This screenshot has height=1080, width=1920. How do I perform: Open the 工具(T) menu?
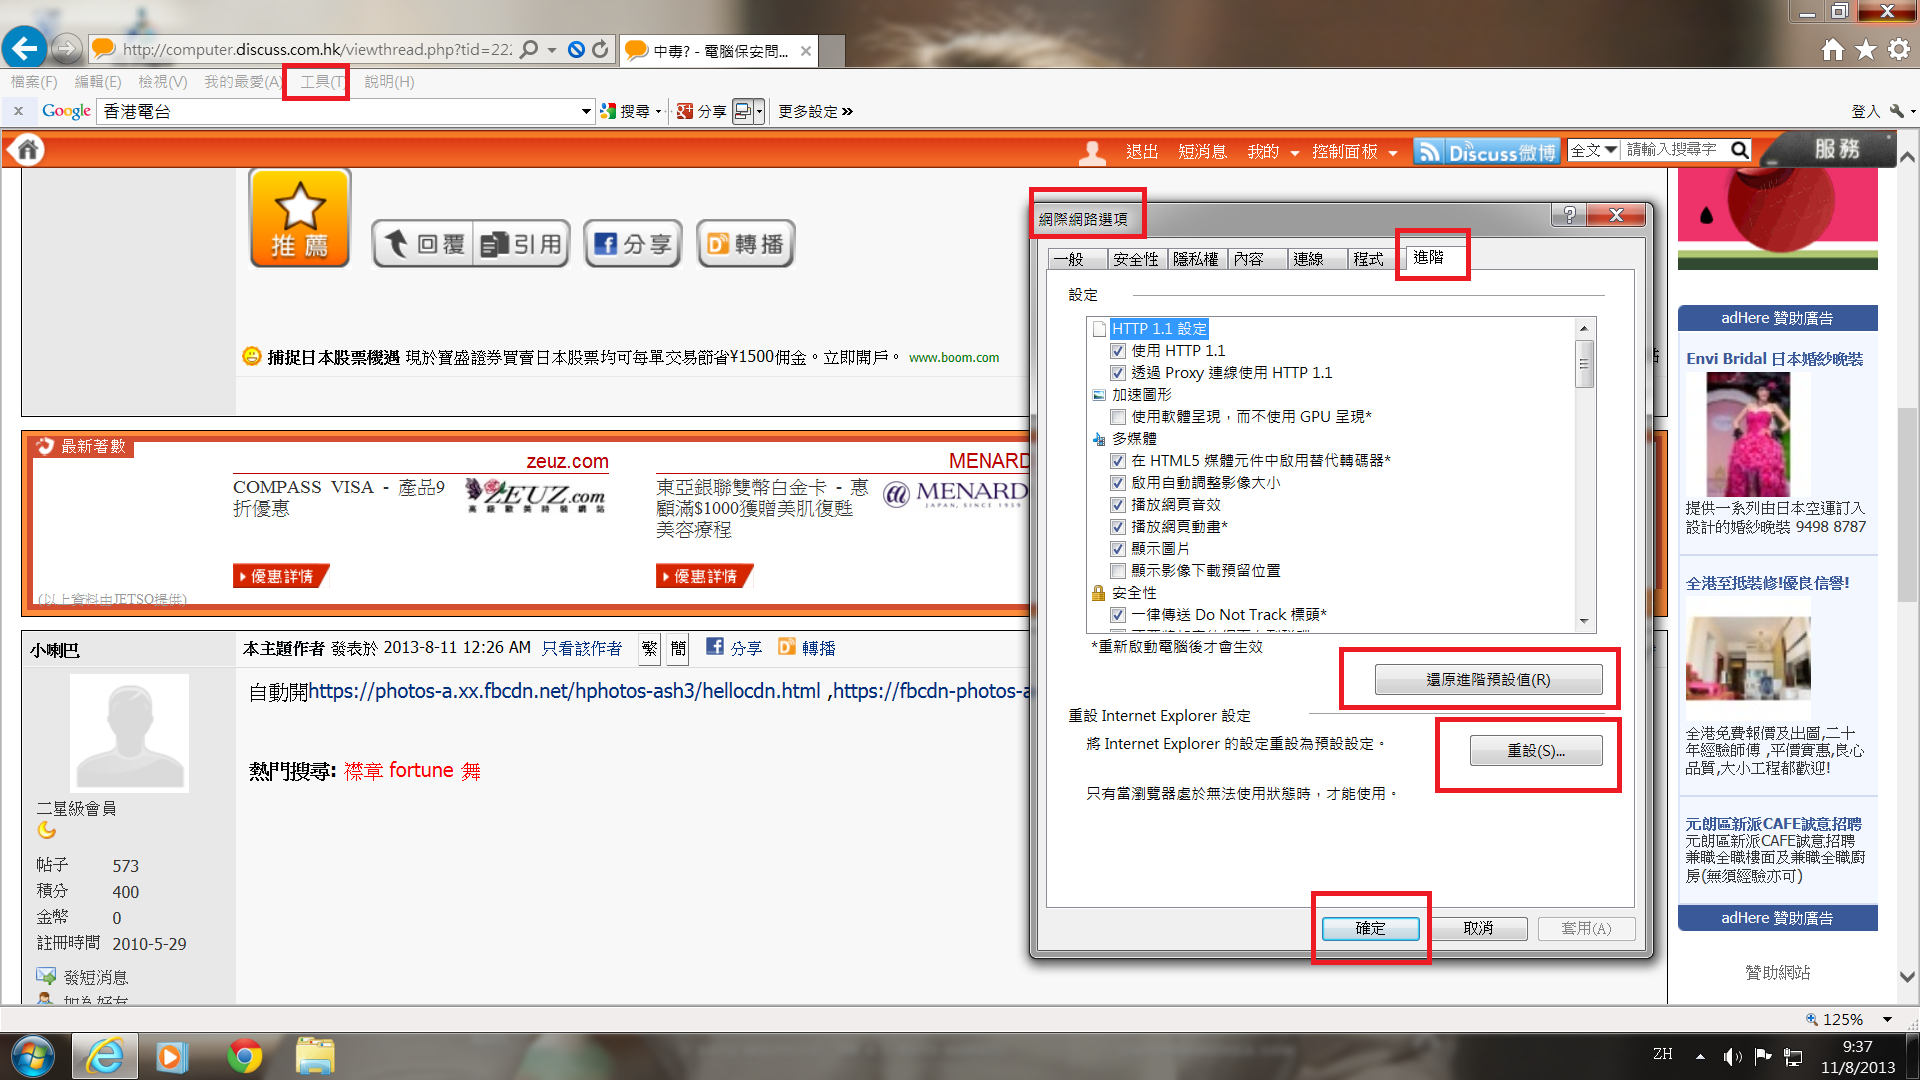click(x=322, y=82)
